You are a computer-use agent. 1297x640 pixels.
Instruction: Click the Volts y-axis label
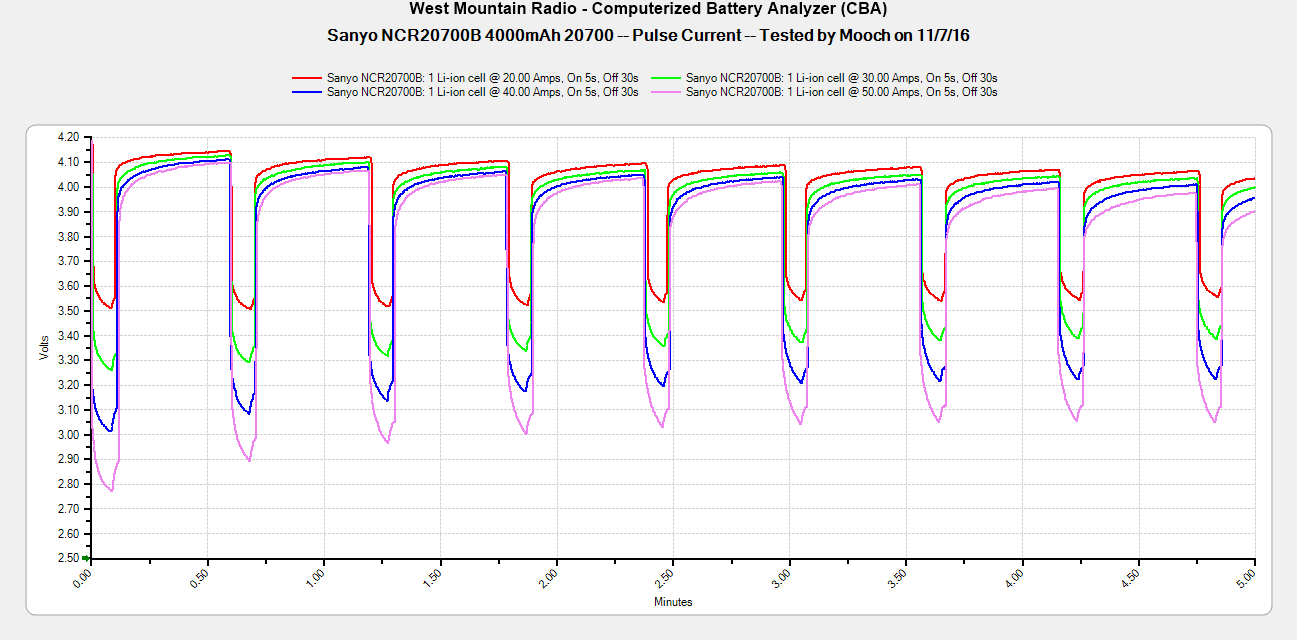click(x=44, y=347)
